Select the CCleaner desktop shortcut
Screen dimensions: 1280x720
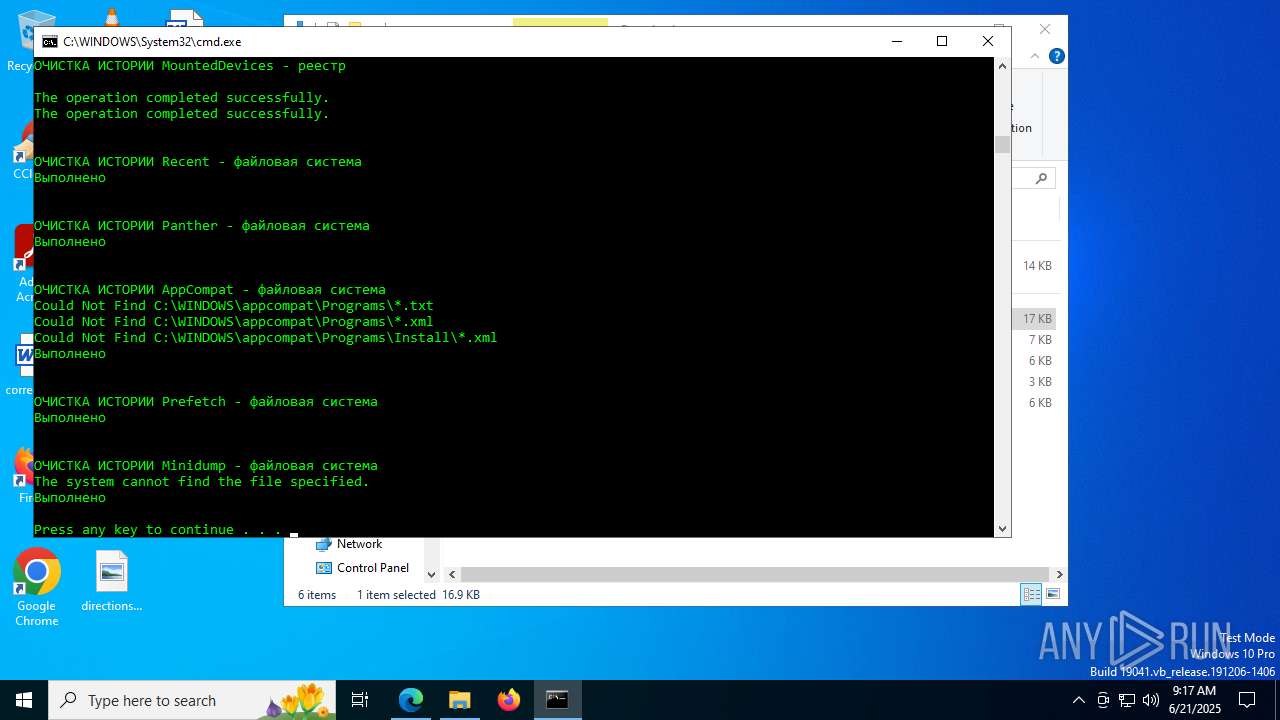(21, 150)
